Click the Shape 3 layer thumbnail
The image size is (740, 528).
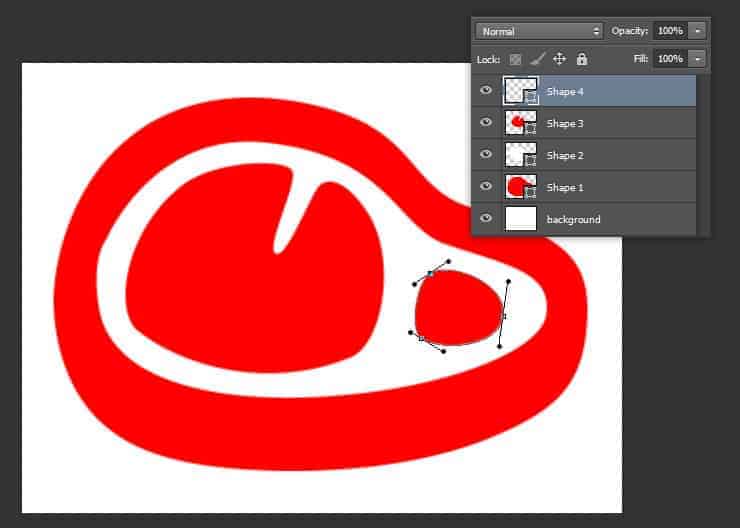(520, 123)
